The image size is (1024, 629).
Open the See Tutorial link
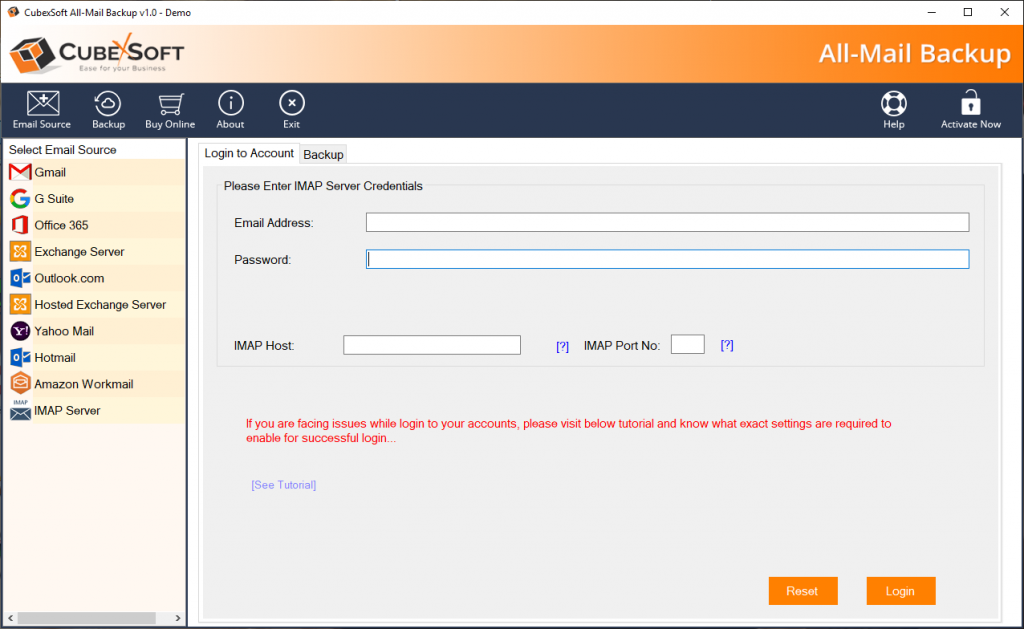click(x=284, y=485)
